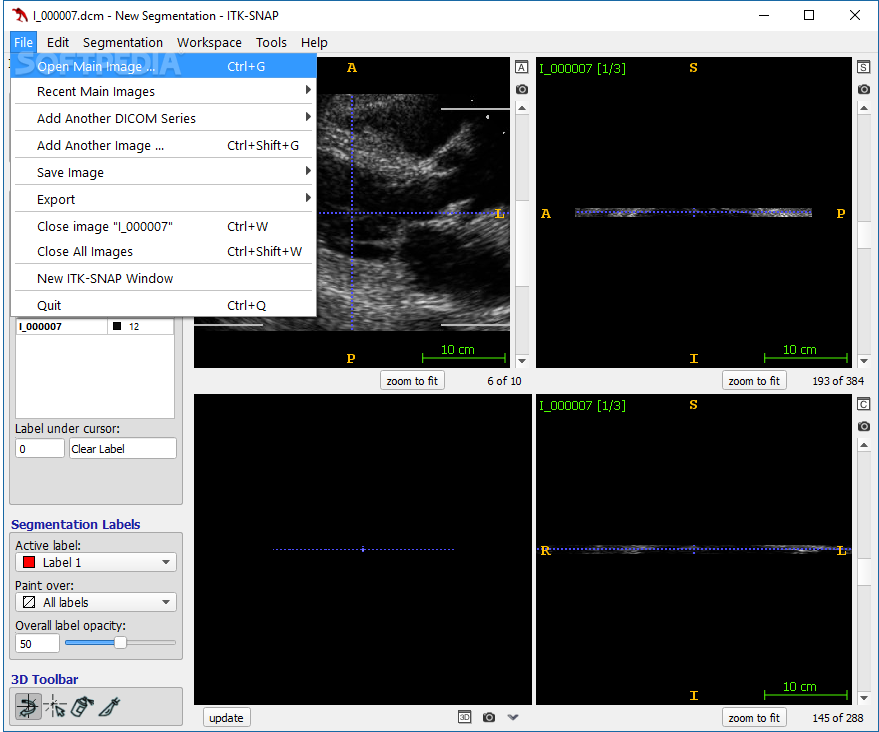Viewport: 879px width, 732px height.
Task: Choose Add Another Image menu entry
Action: (x=163, y=146)
